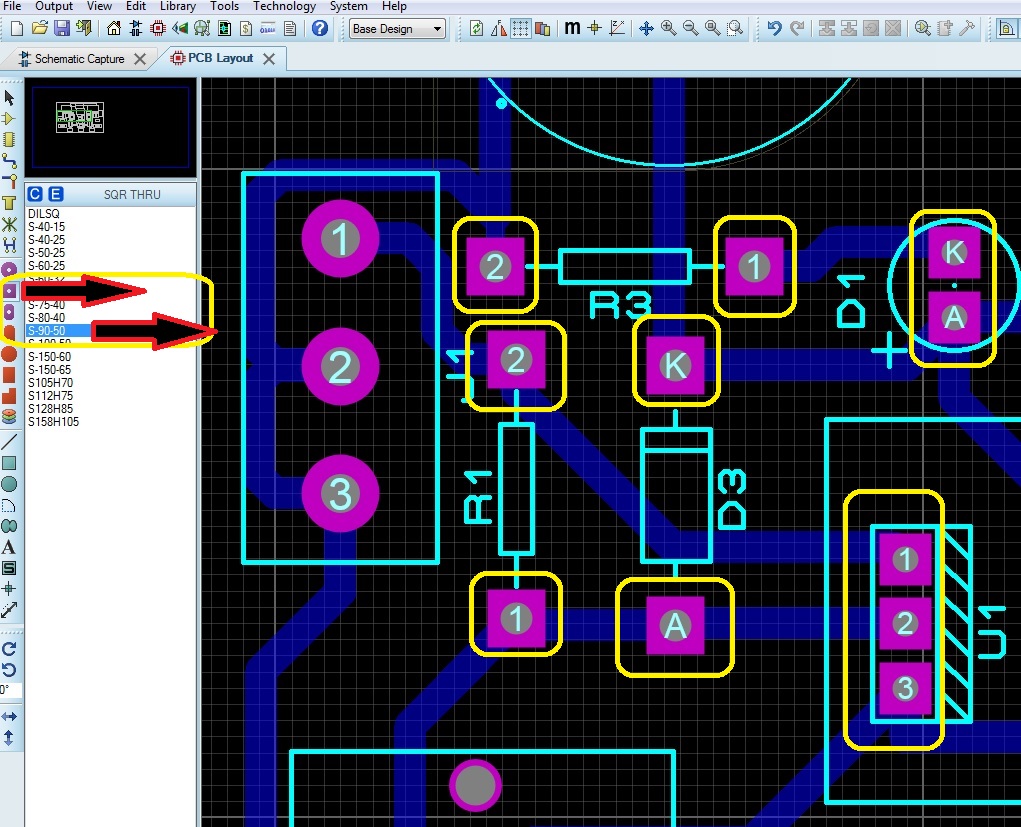Close the Schematic Capture tab
The height and width of the screenshot is (827, 1021).
pos(139,59)
